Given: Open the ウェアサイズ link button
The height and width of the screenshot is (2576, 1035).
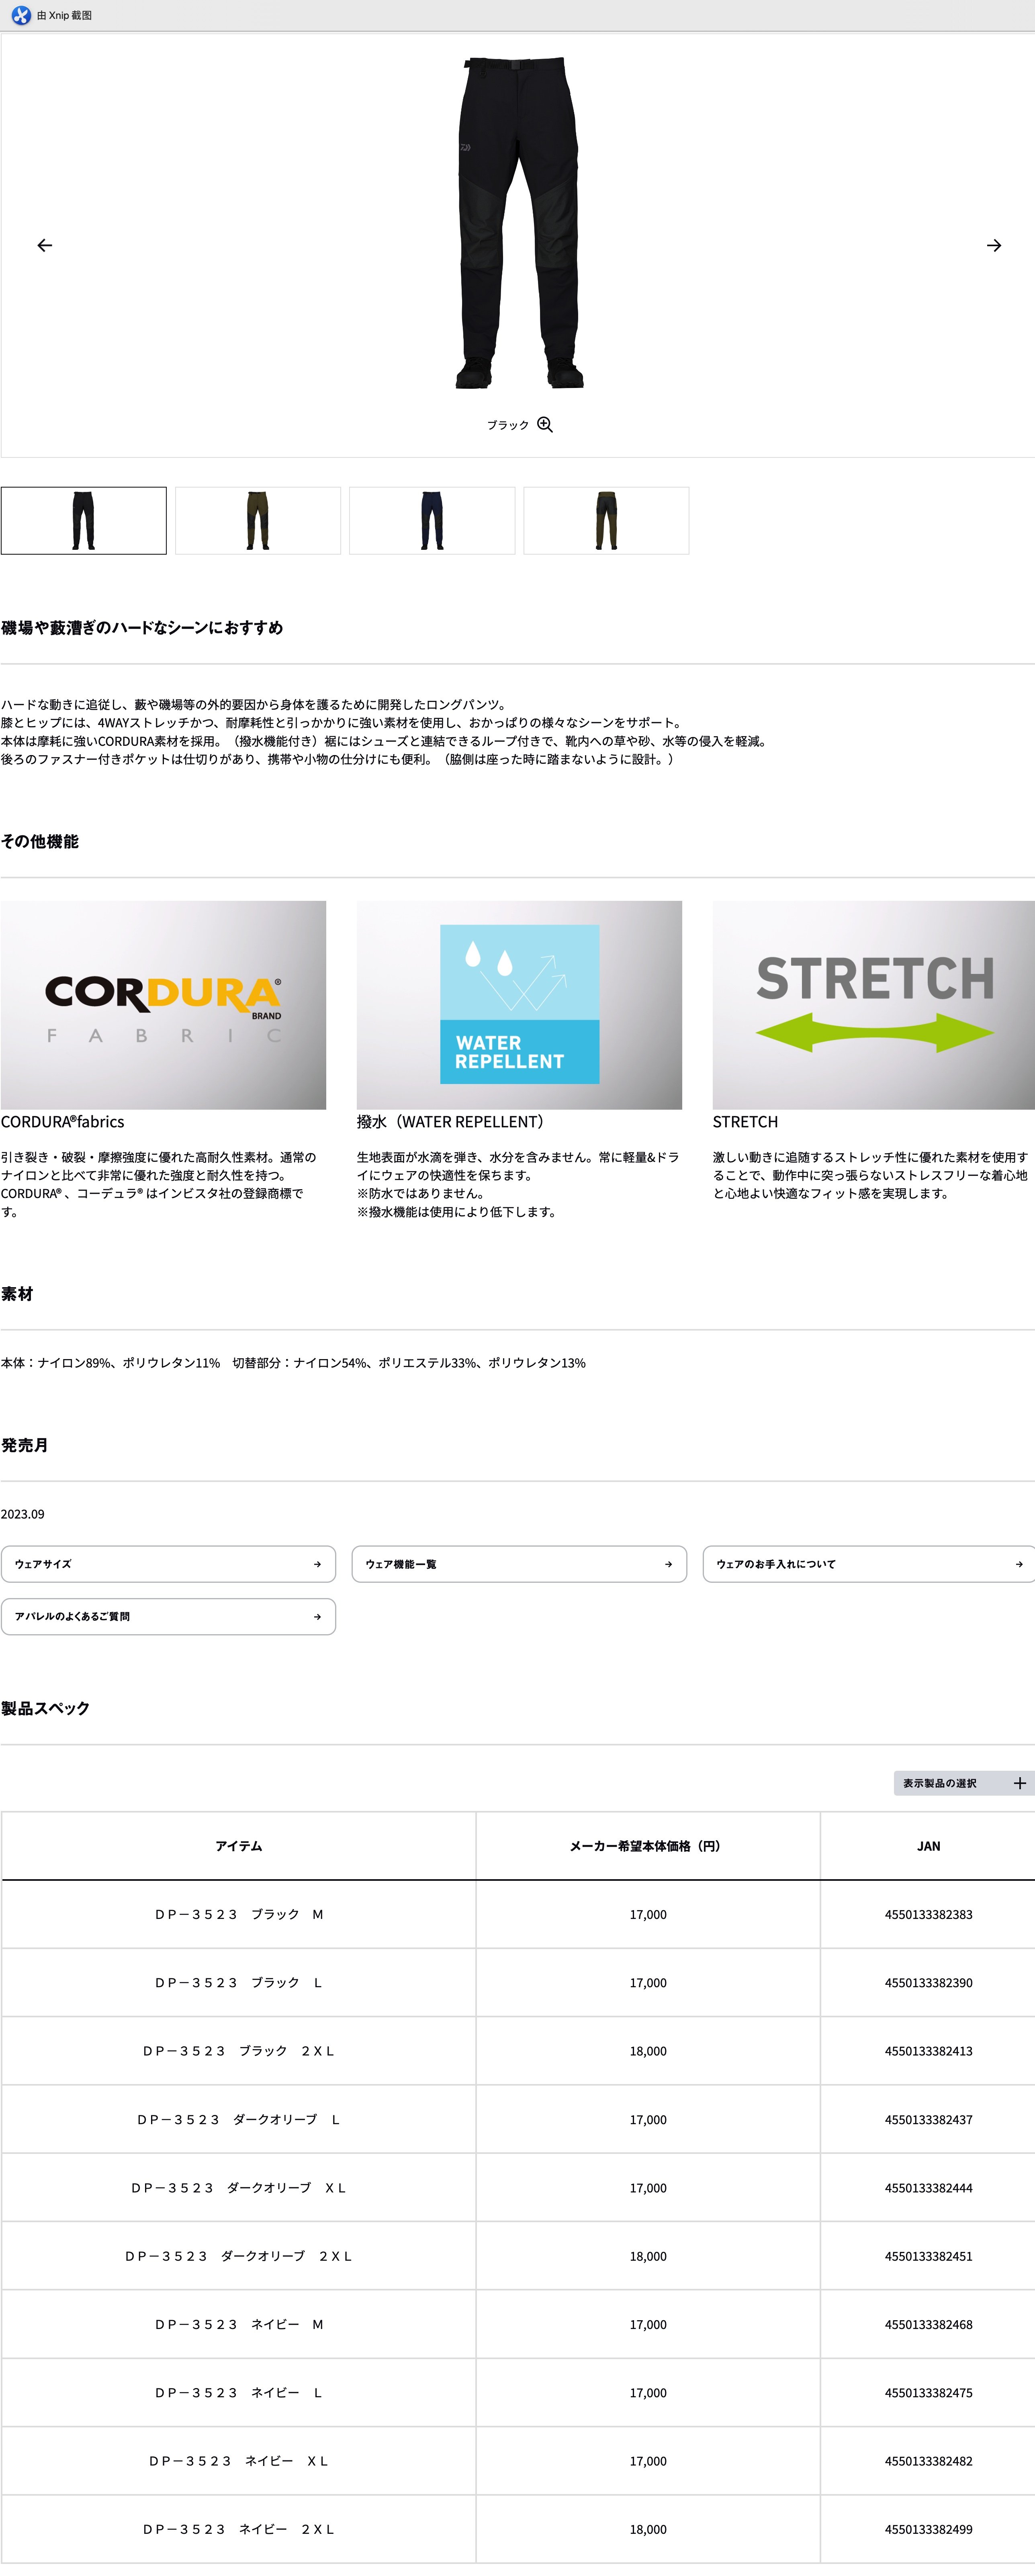Looking at the screenshot, I should pyautogui.click(x=168, y=1564).
